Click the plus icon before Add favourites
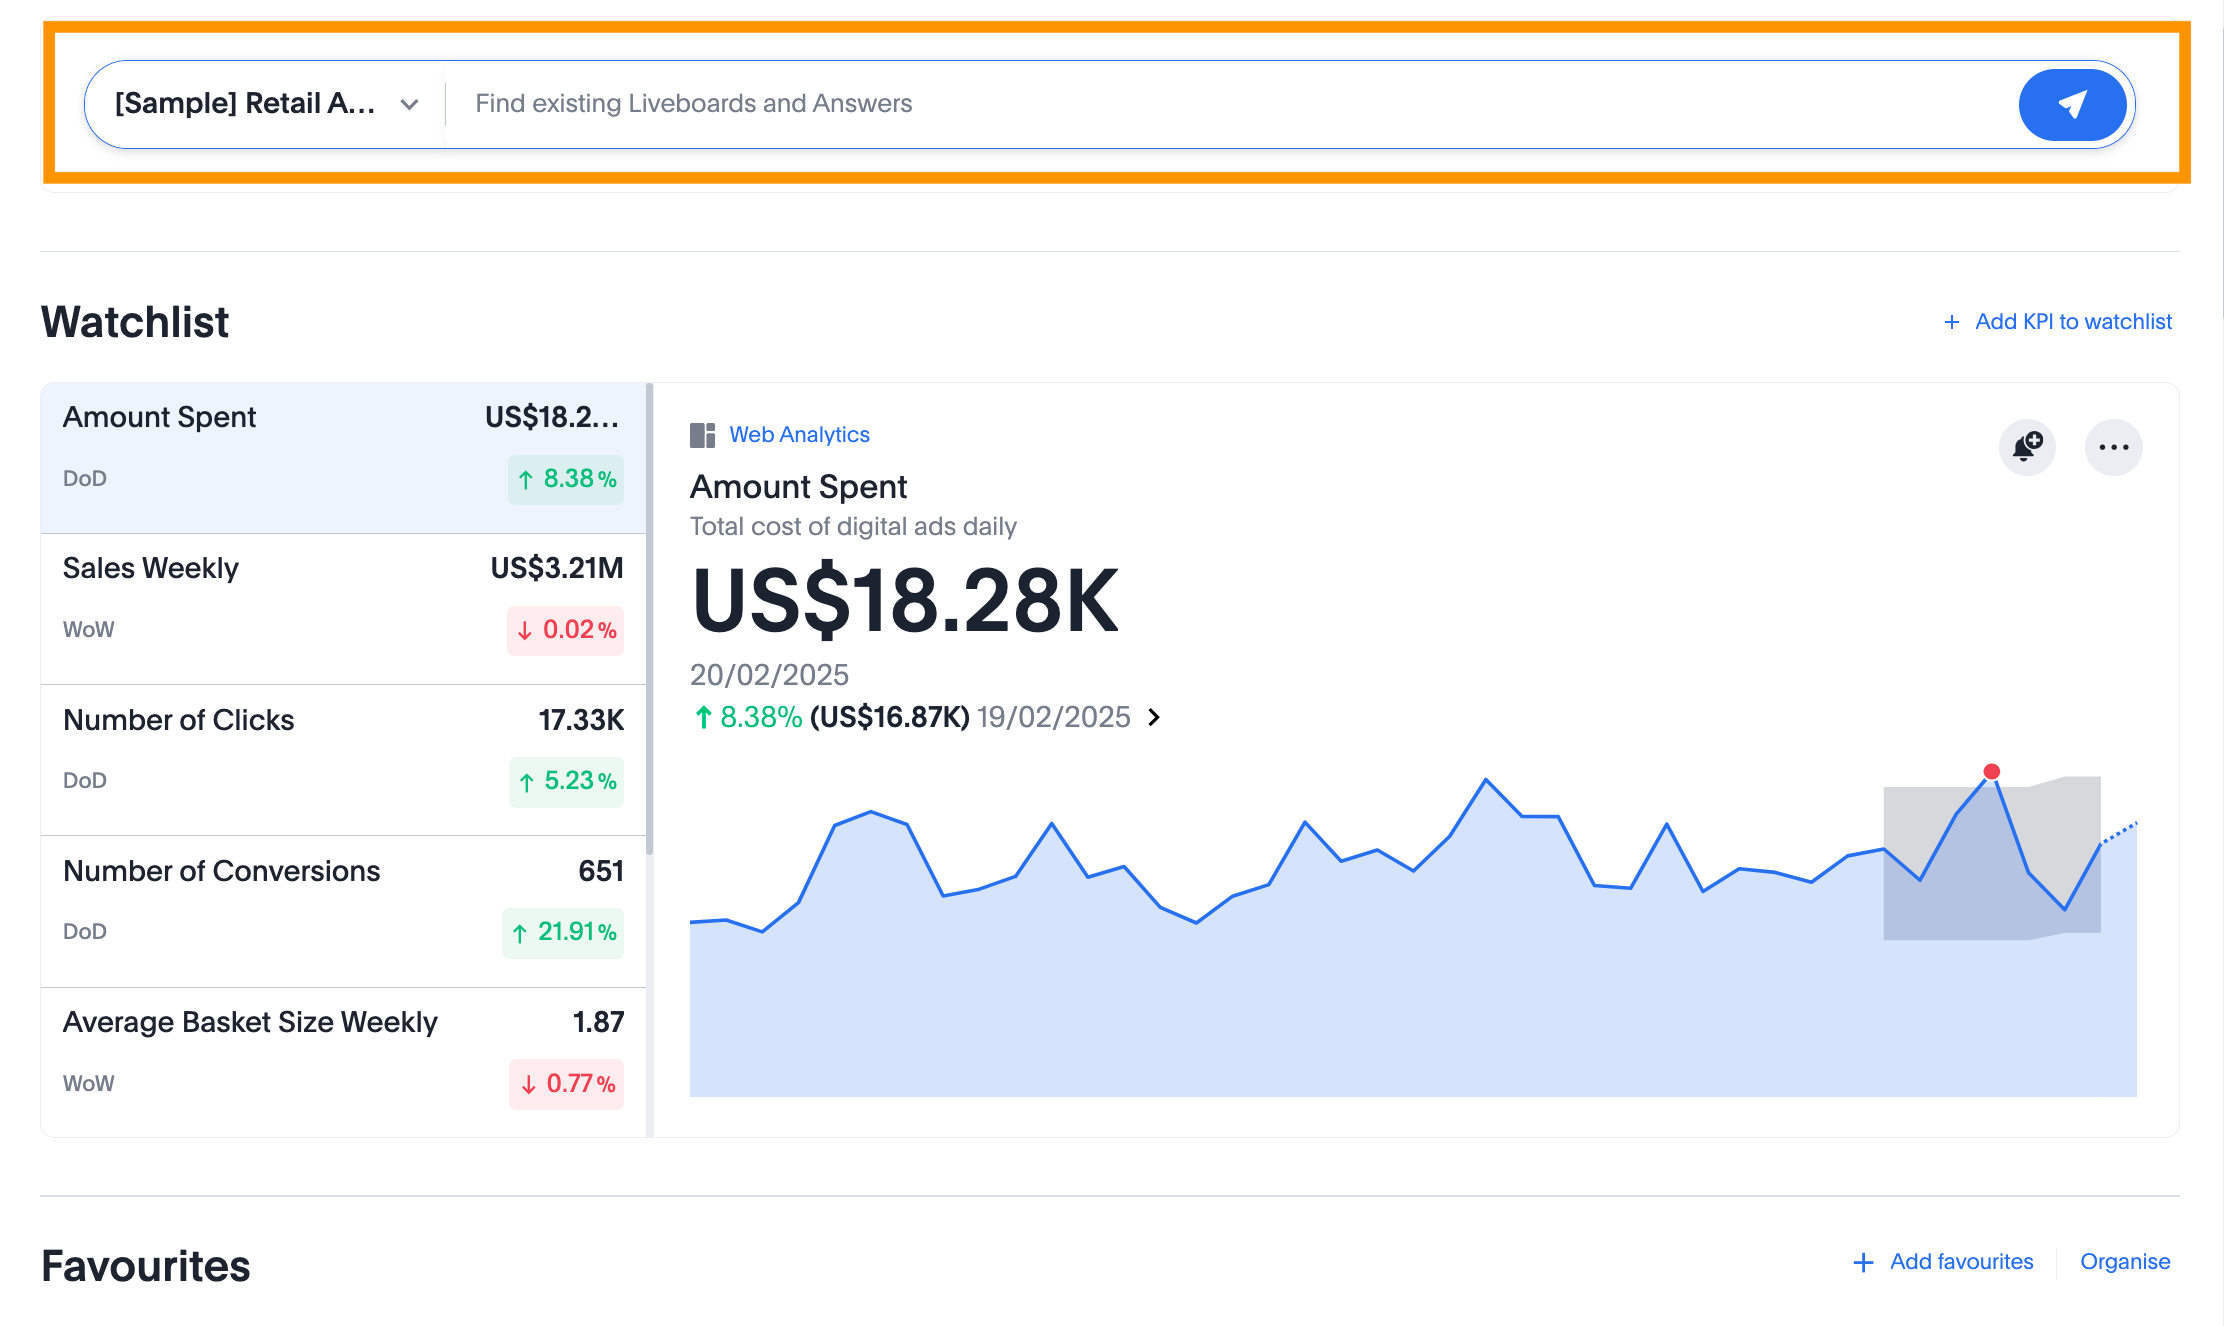 (x=1863, y=1262)
